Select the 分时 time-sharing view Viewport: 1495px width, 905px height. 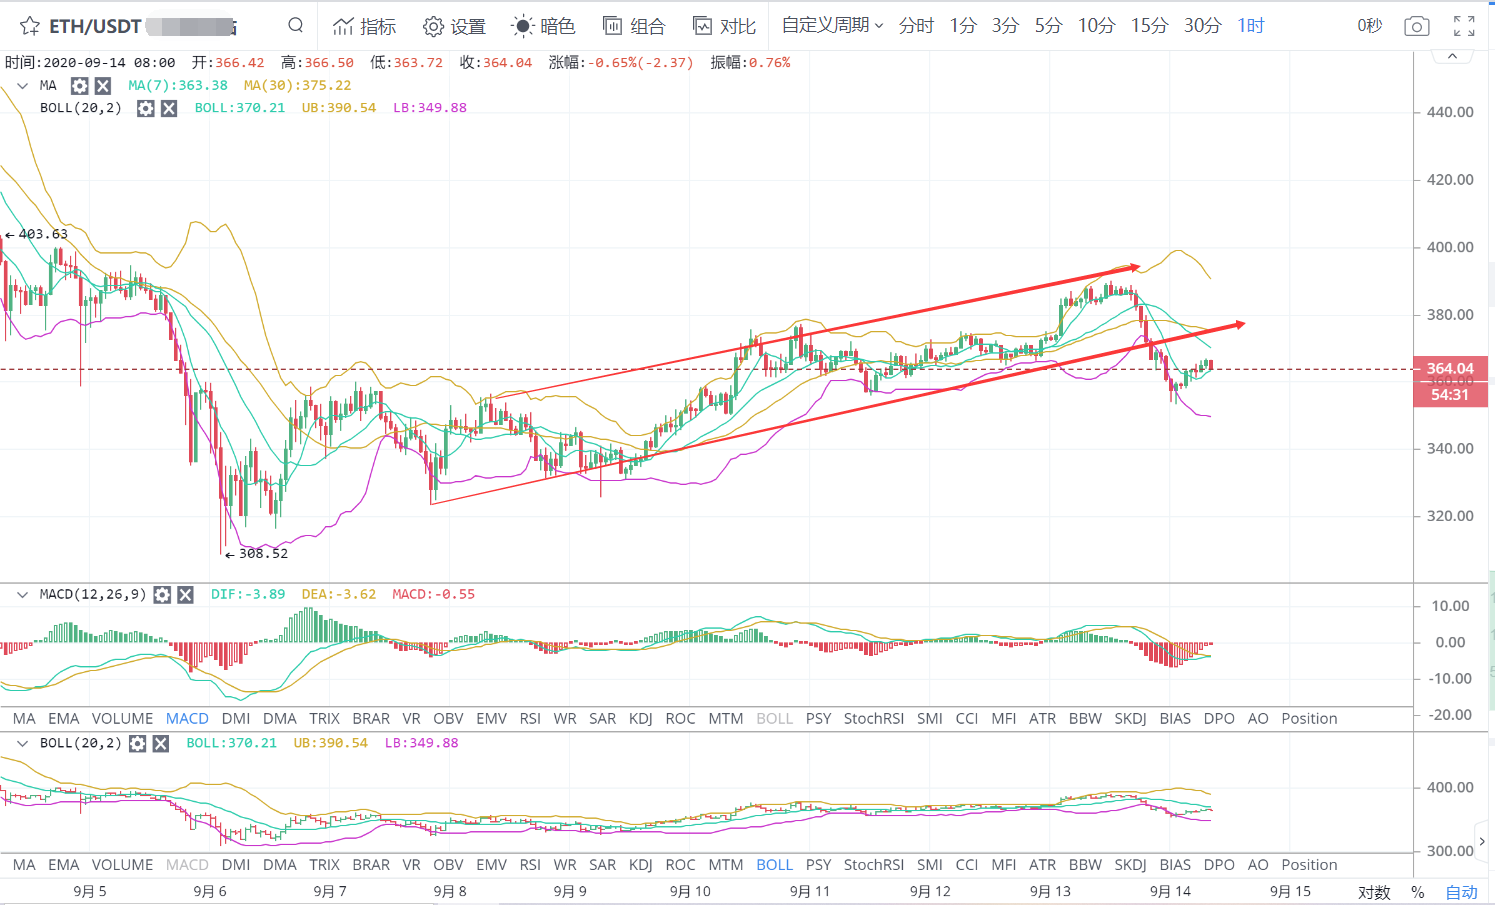(x=916, y=26)
